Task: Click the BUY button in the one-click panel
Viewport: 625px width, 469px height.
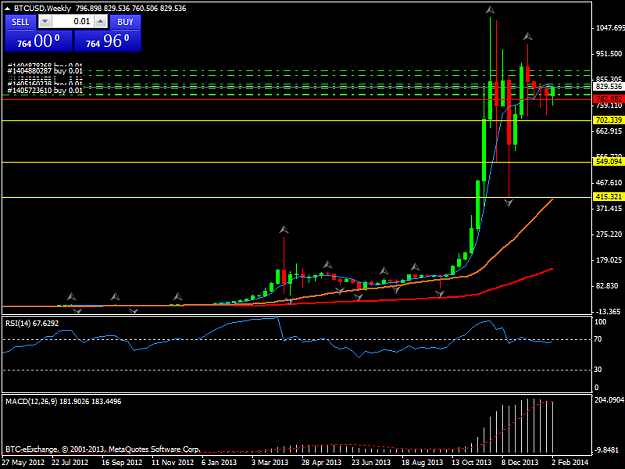Action: click(125, 22)
